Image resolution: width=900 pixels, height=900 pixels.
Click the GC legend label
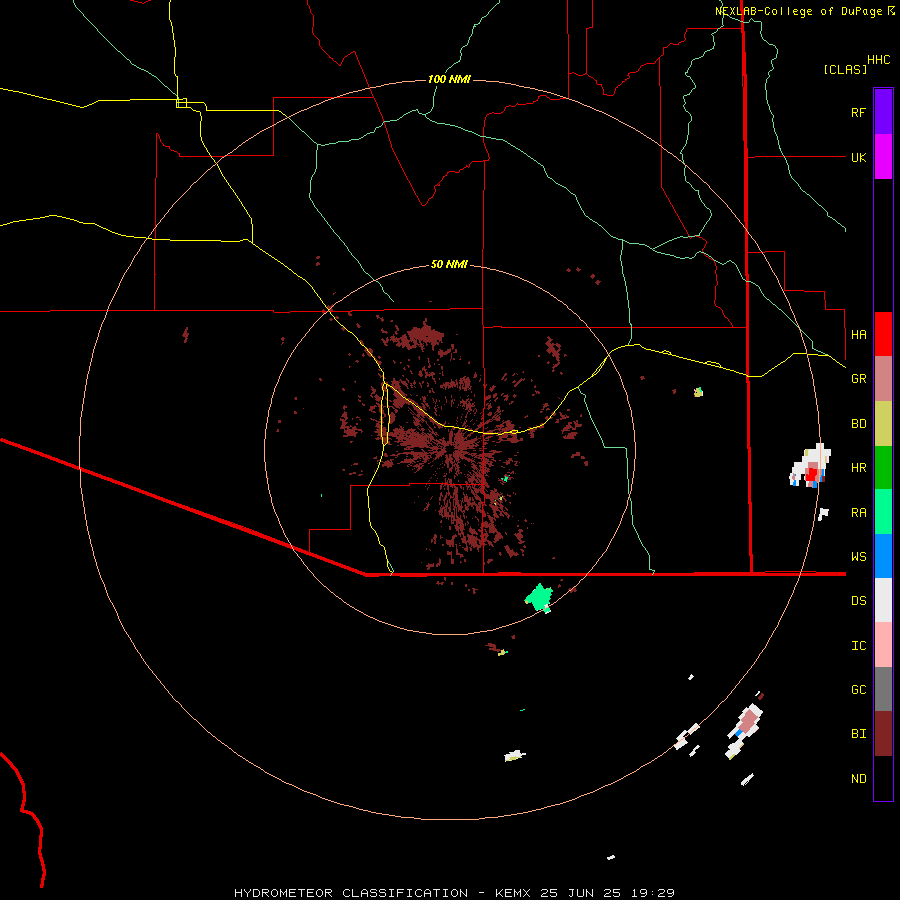[858, 690]
